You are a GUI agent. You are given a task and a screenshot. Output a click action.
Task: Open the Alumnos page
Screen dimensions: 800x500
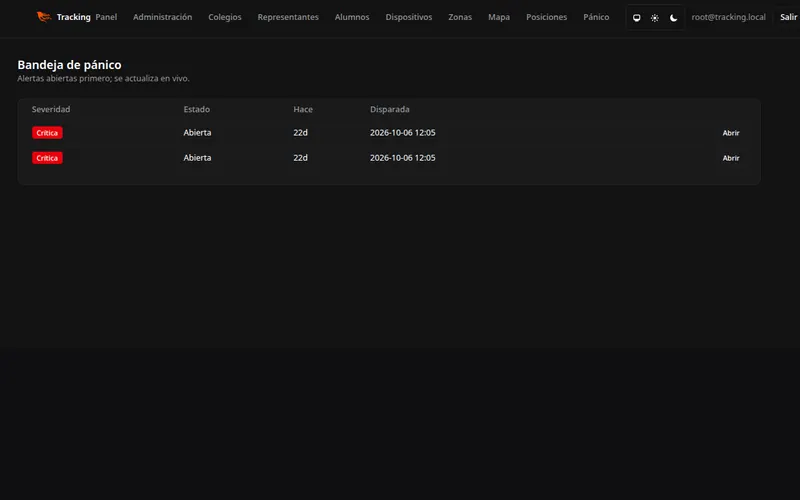click(352, 17)
